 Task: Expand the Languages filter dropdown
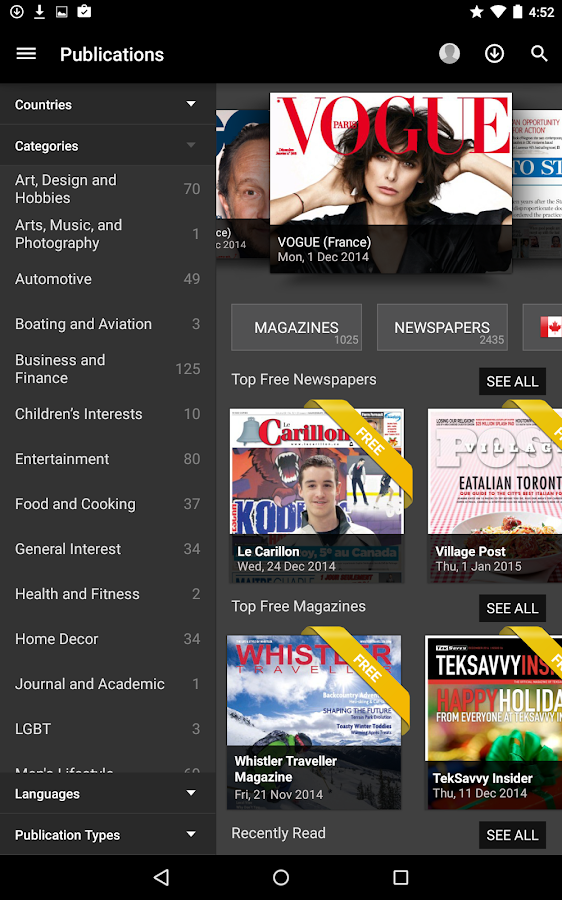click(x=108, y=794)
